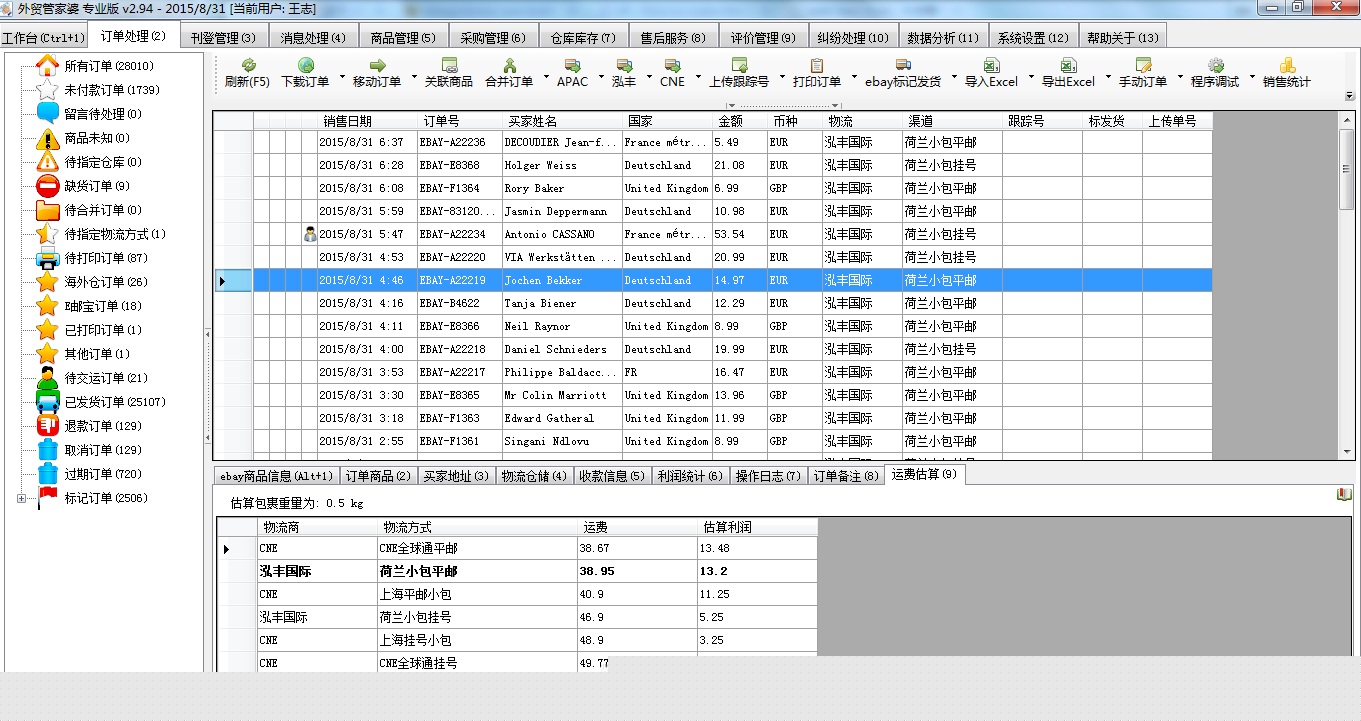
Task: Switch to the 仓库库存 (7) tab
Action: [583, 38]
